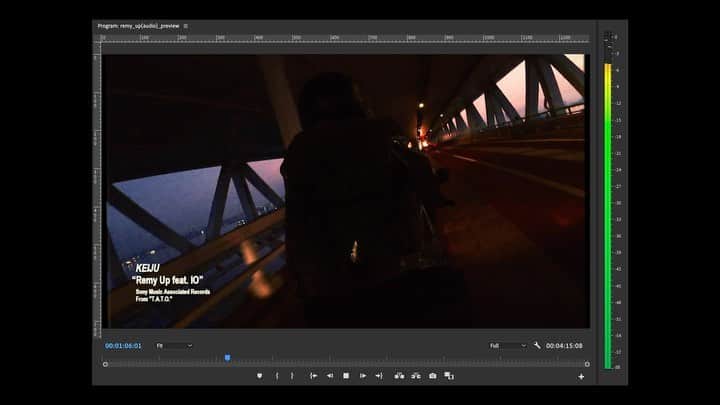Open the Button Editor plus icon

pyautogui.click(x=581, y=377)
